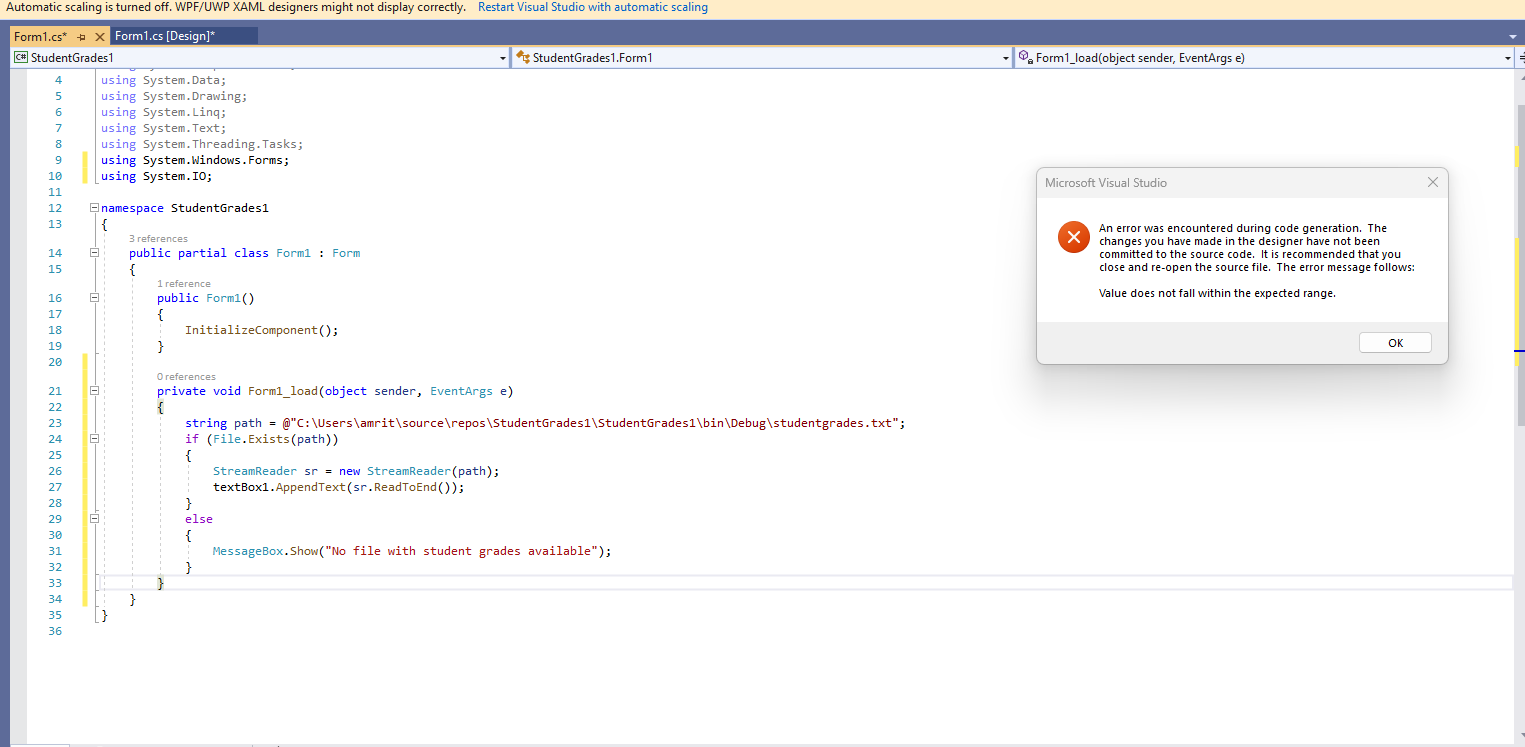This screenshot has height=747, width=1525.
Task: Click the class icon beside StudentGrades1.Form1
Action: pyautogui.click(x=522, y=58)
